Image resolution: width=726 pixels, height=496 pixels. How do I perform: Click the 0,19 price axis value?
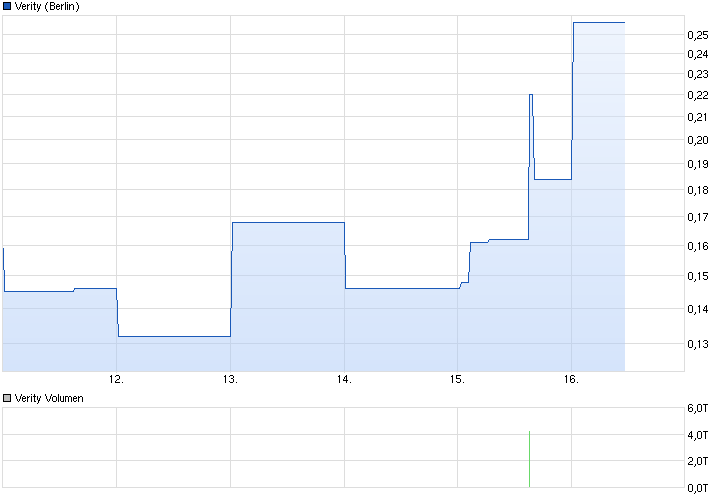698,164
